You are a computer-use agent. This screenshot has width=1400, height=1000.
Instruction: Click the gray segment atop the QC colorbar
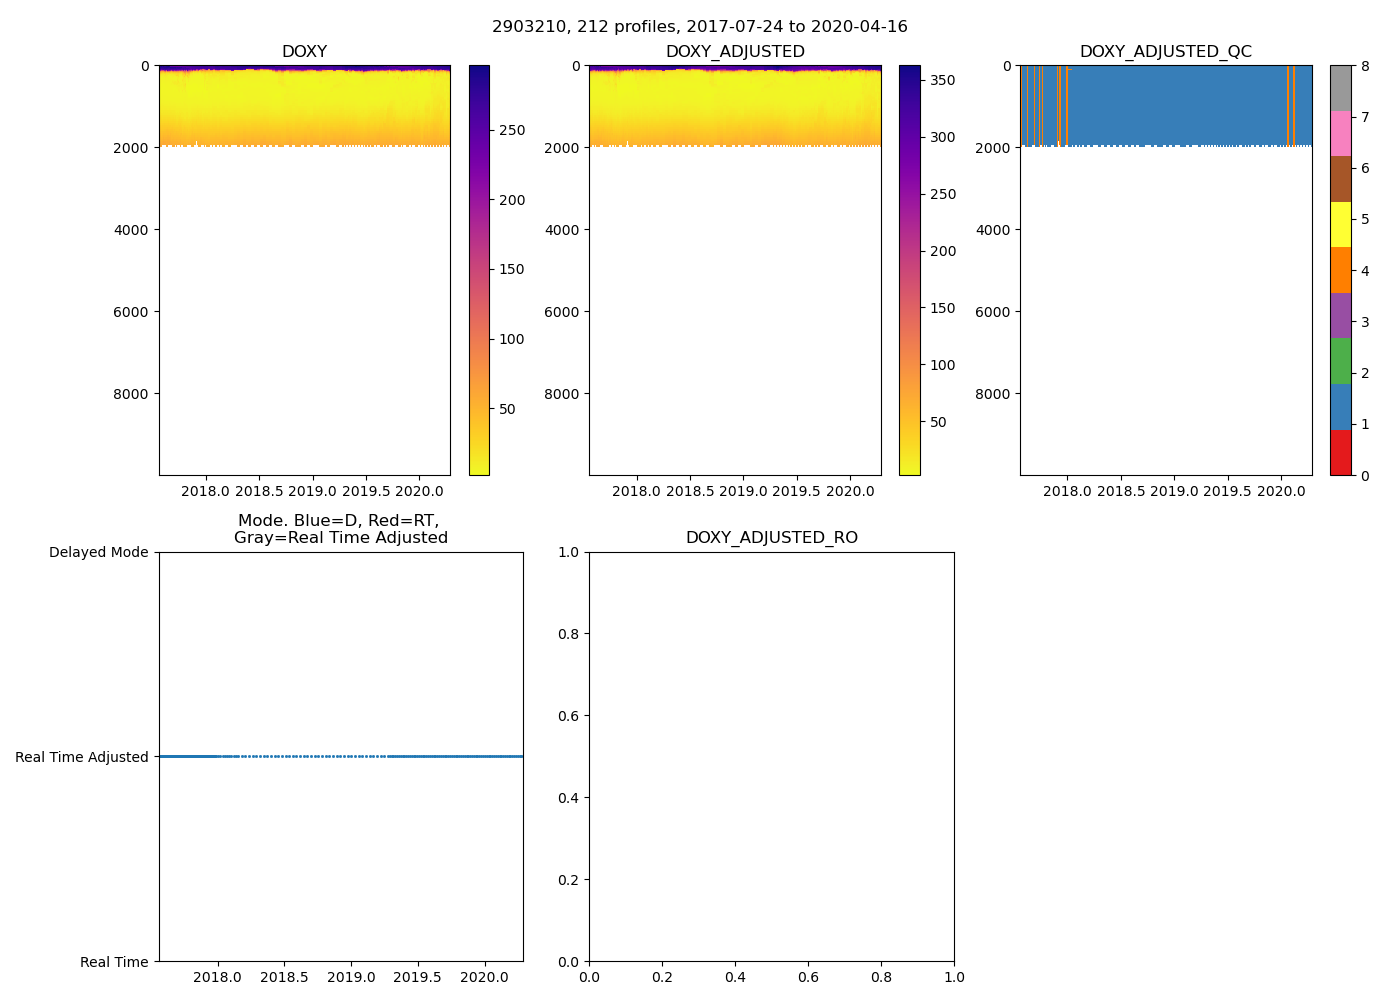tap(1340, 88)
